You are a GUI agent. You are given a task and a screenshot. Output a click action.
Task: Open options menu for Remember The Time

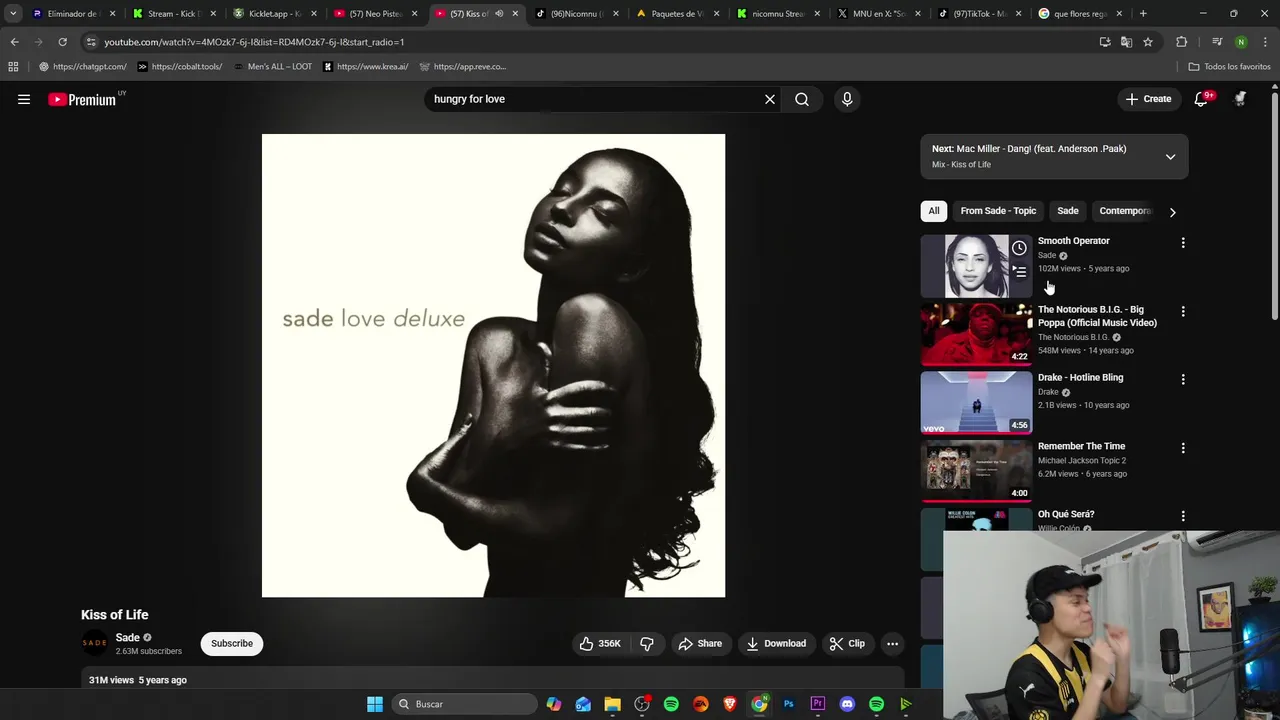click(1183, 449)
